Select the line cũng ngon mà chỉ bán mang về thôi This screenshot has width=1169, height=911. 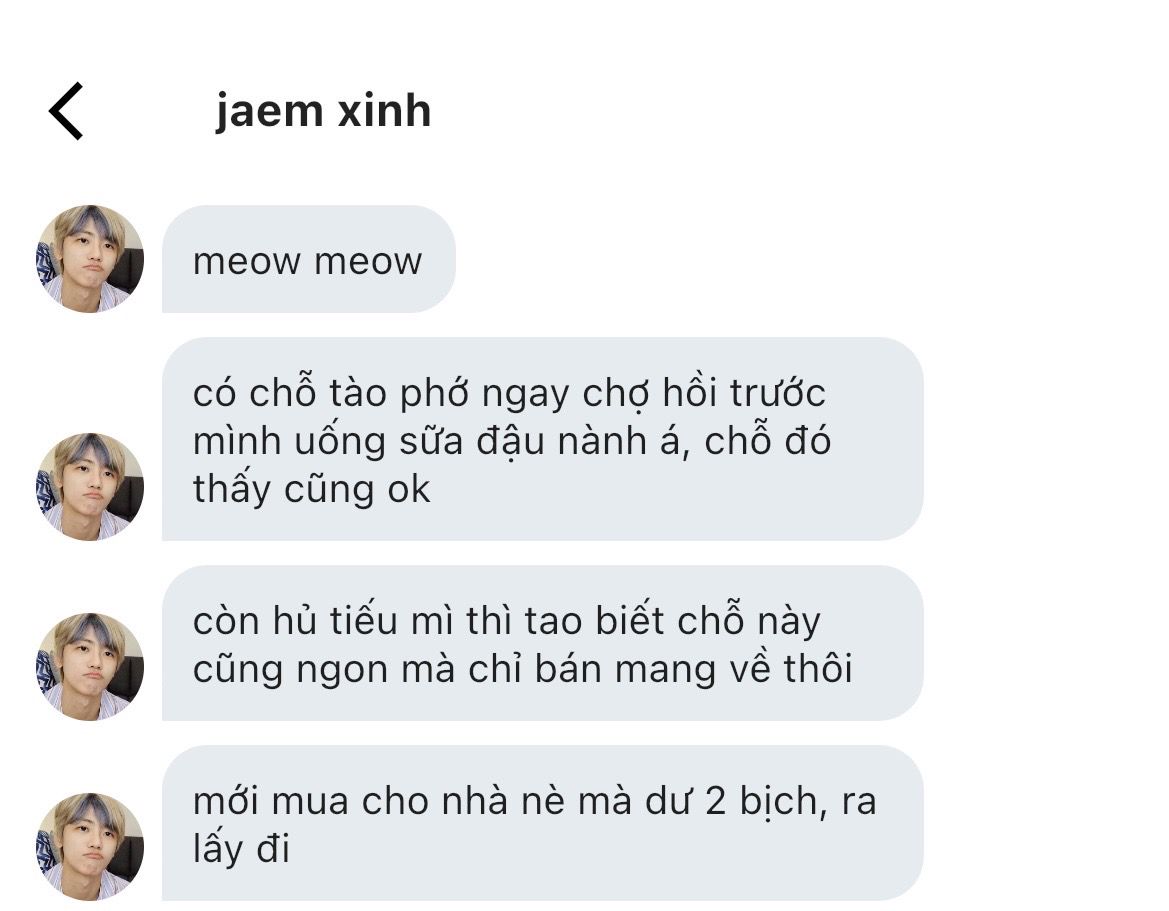[523, 669]
